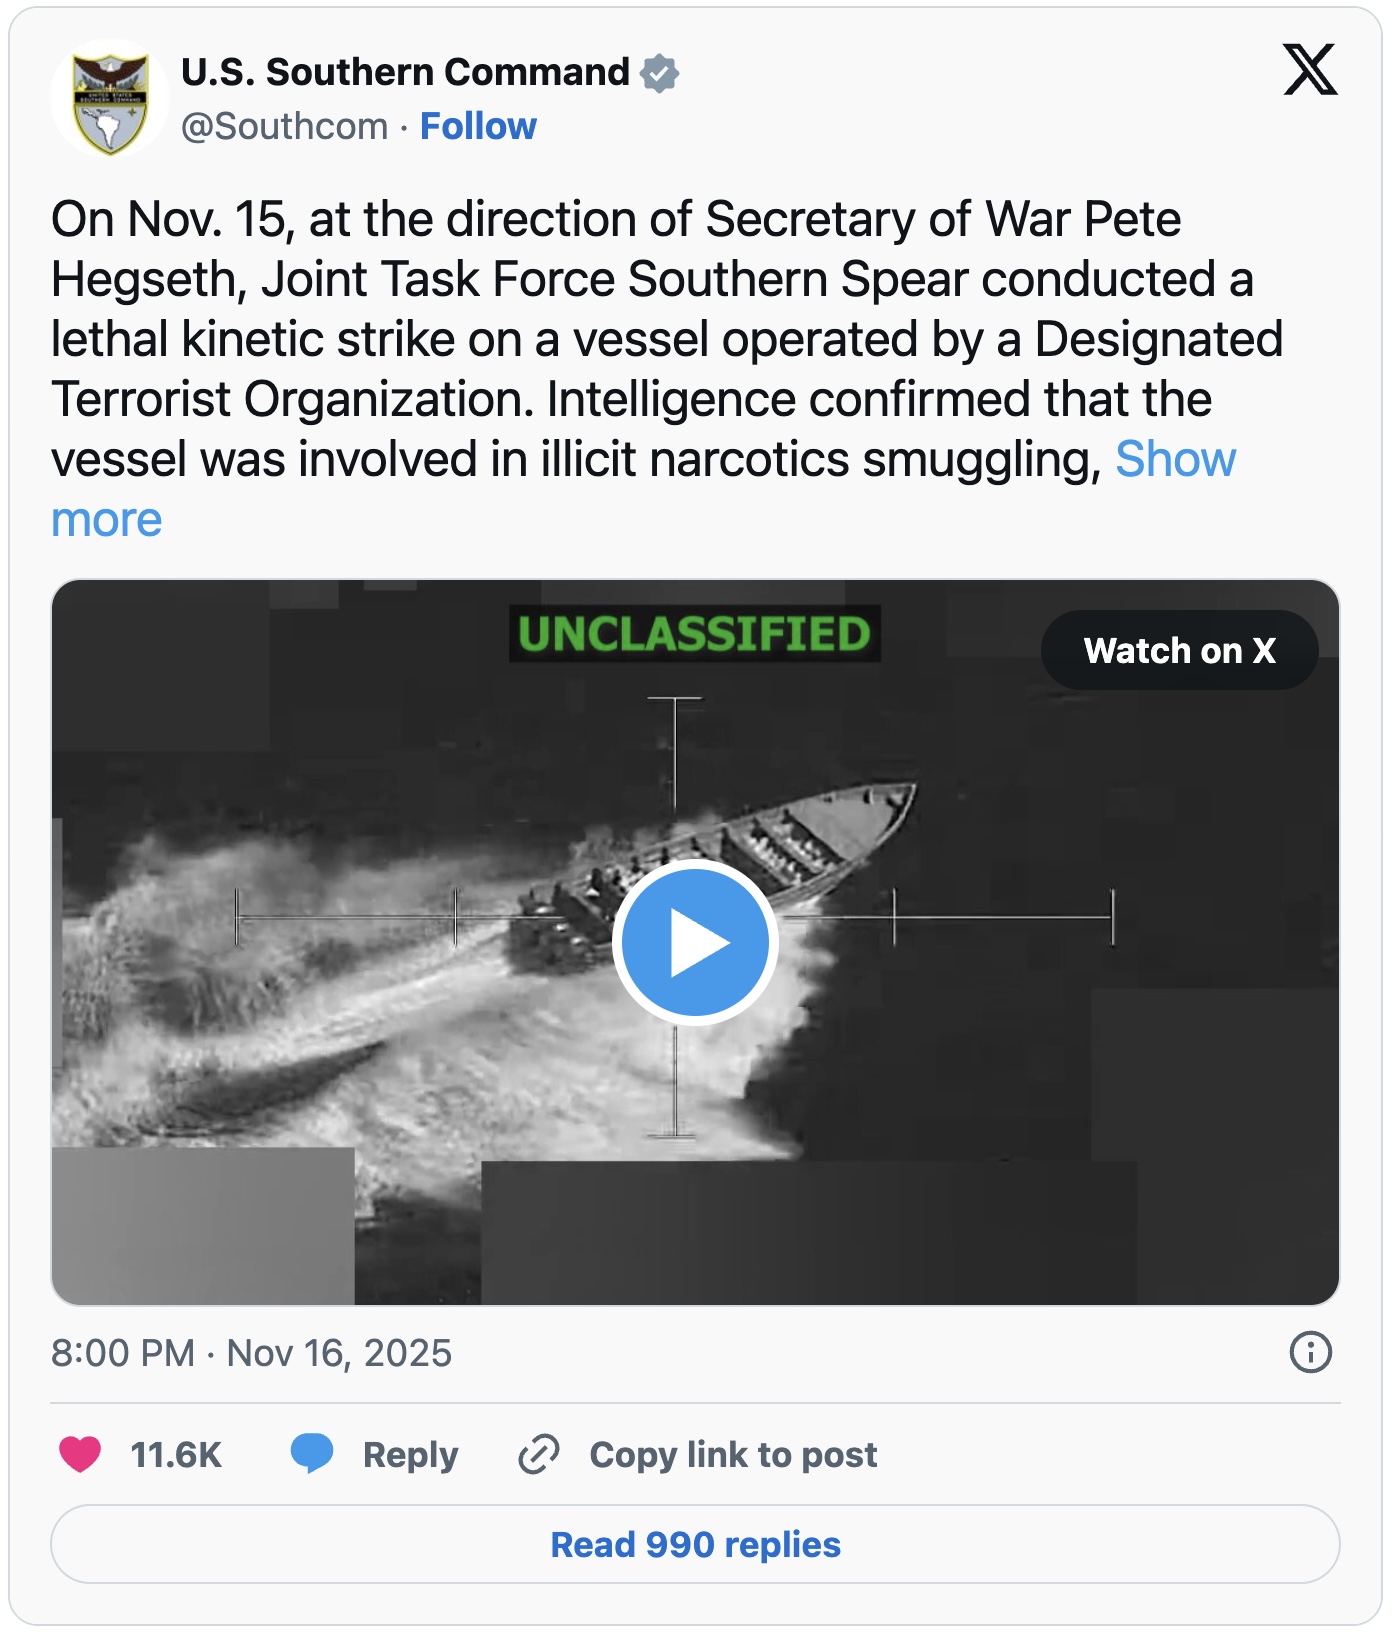Click the Reply text label

pyautogui.click(x=410, y=1455)
